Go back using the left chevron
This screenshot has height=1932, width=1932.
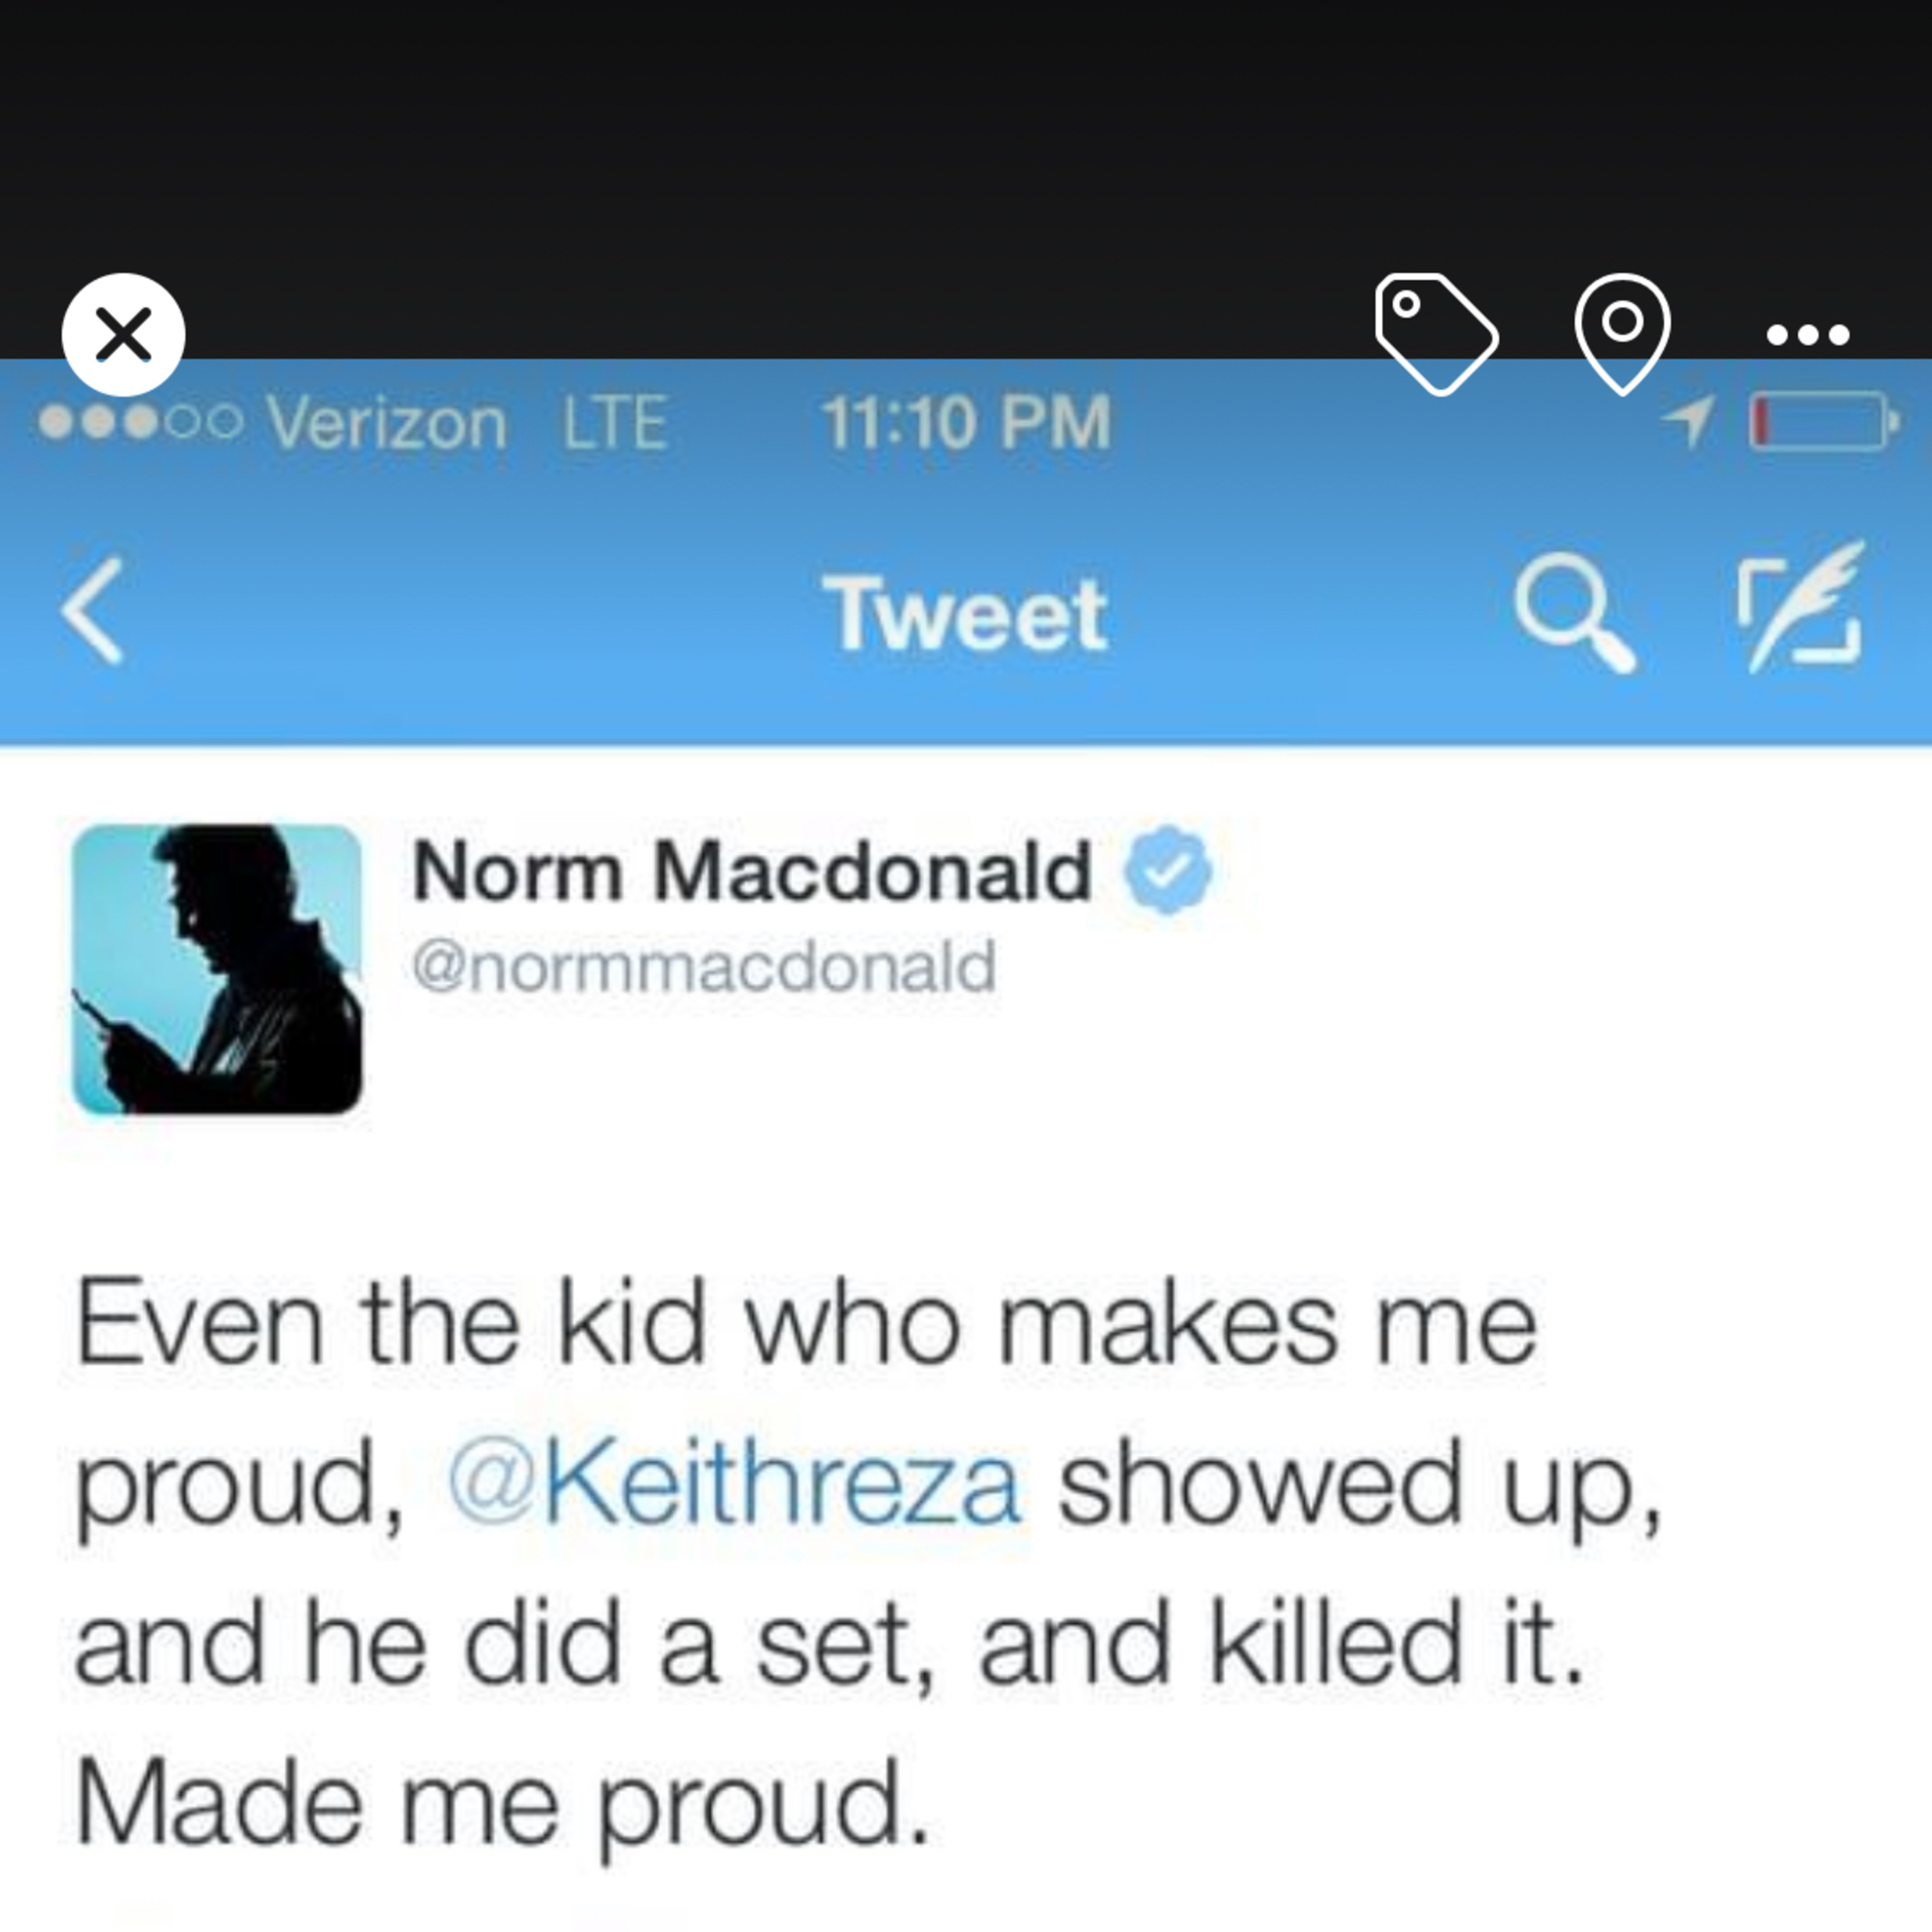coord(94,610)
